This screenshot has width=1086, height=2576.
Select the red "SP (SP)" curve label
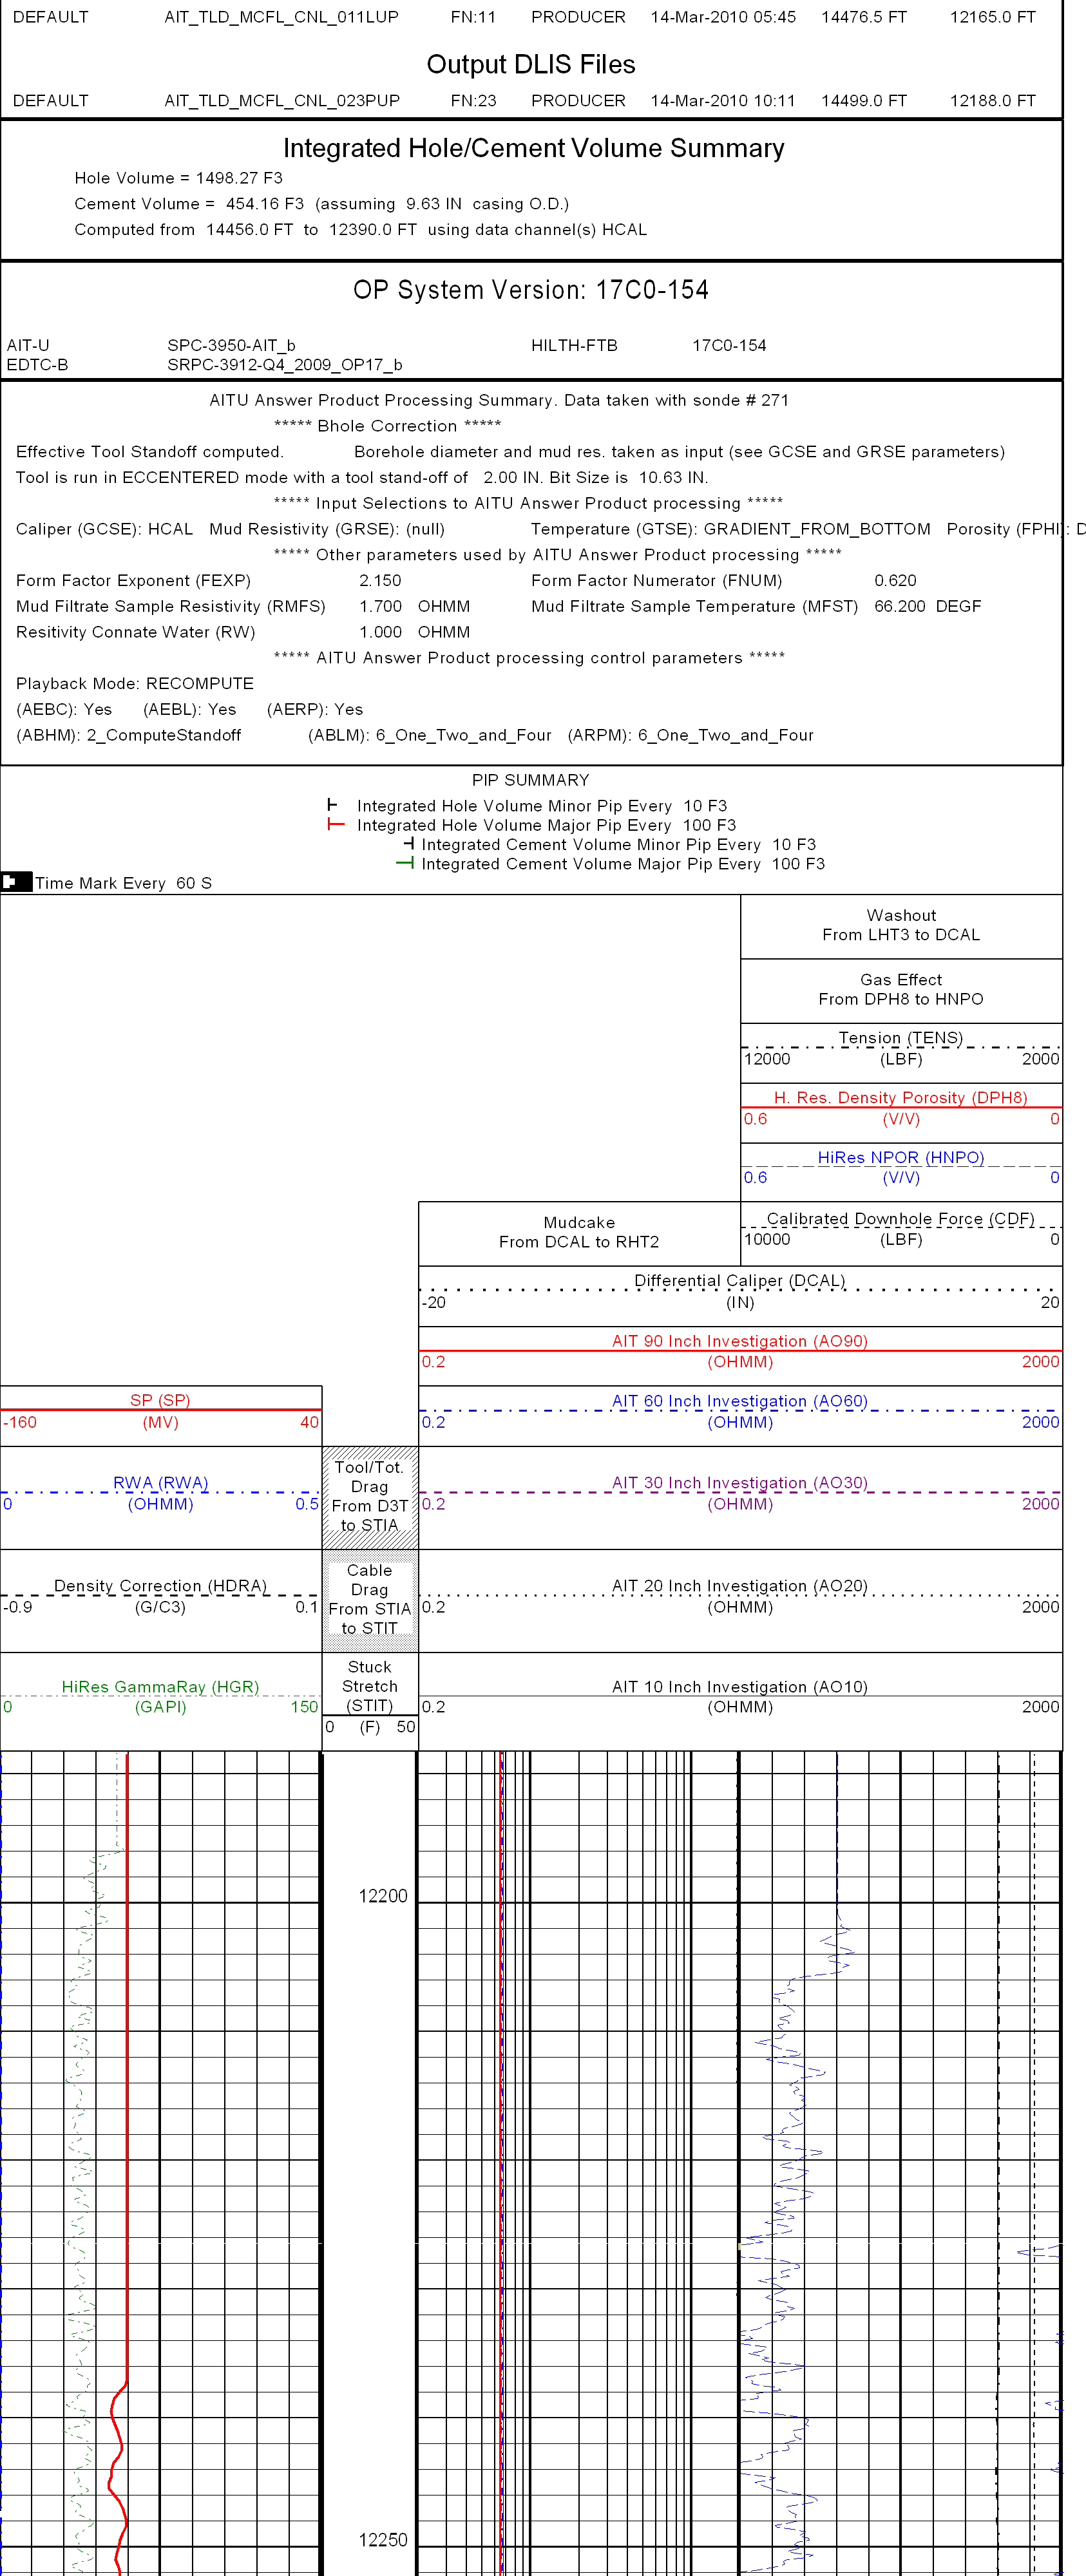160,1400
